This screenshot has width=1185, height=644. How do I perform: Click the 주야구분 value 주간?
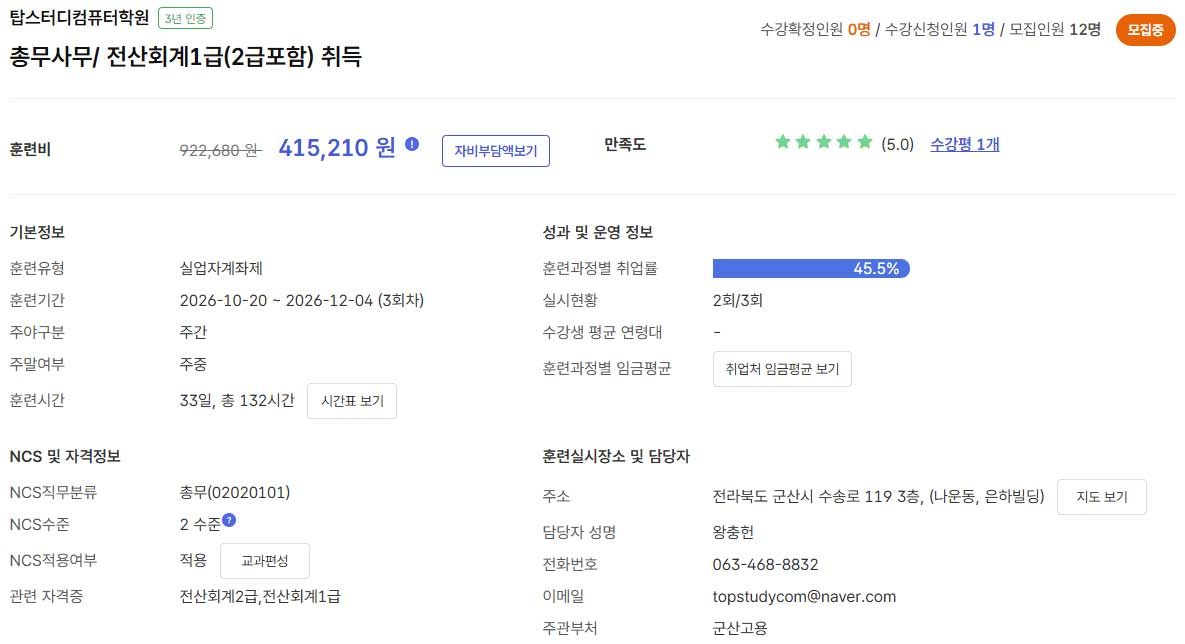pos(193,333)
